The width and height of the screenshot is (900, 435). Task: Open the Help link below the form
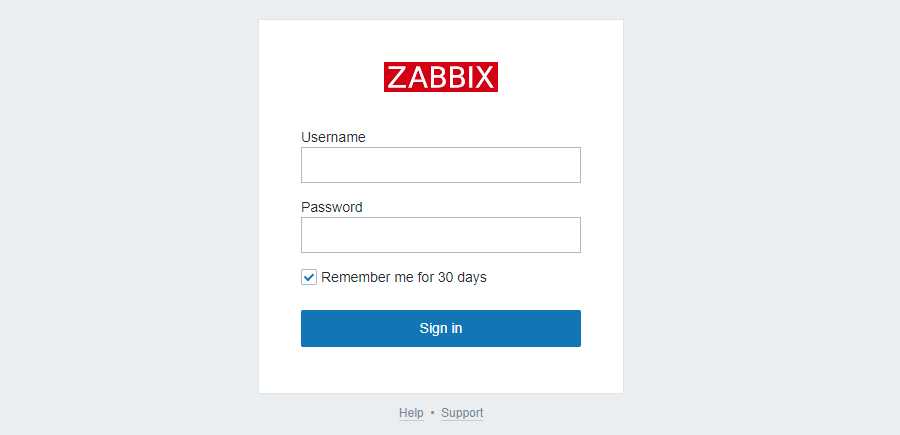tap(411, 413)
